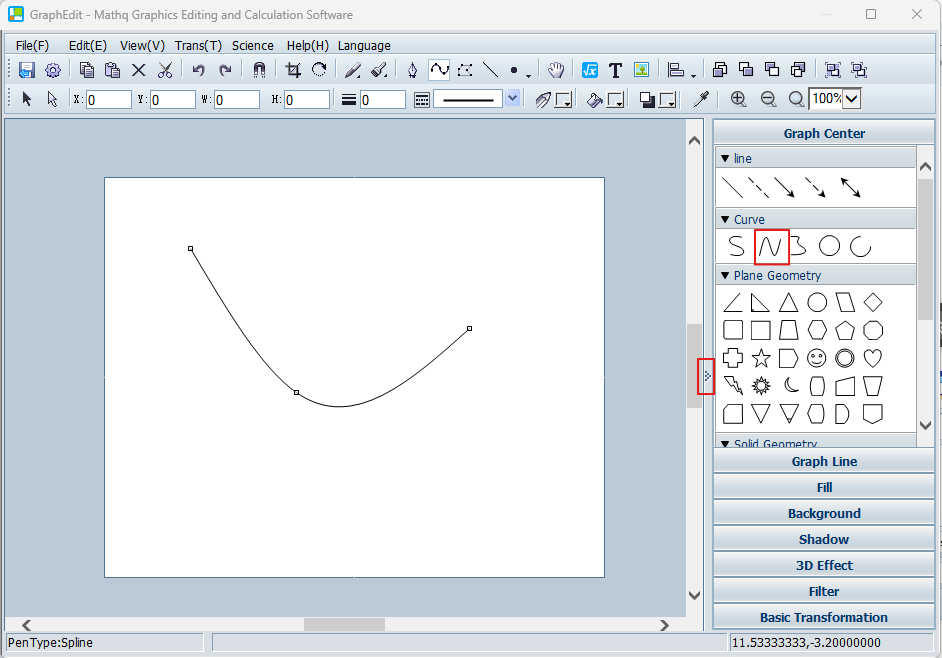Image resolution: width=942 pixels, height=658 pixels.
Task: Click the Cut scissors icon
Action: 165,70
